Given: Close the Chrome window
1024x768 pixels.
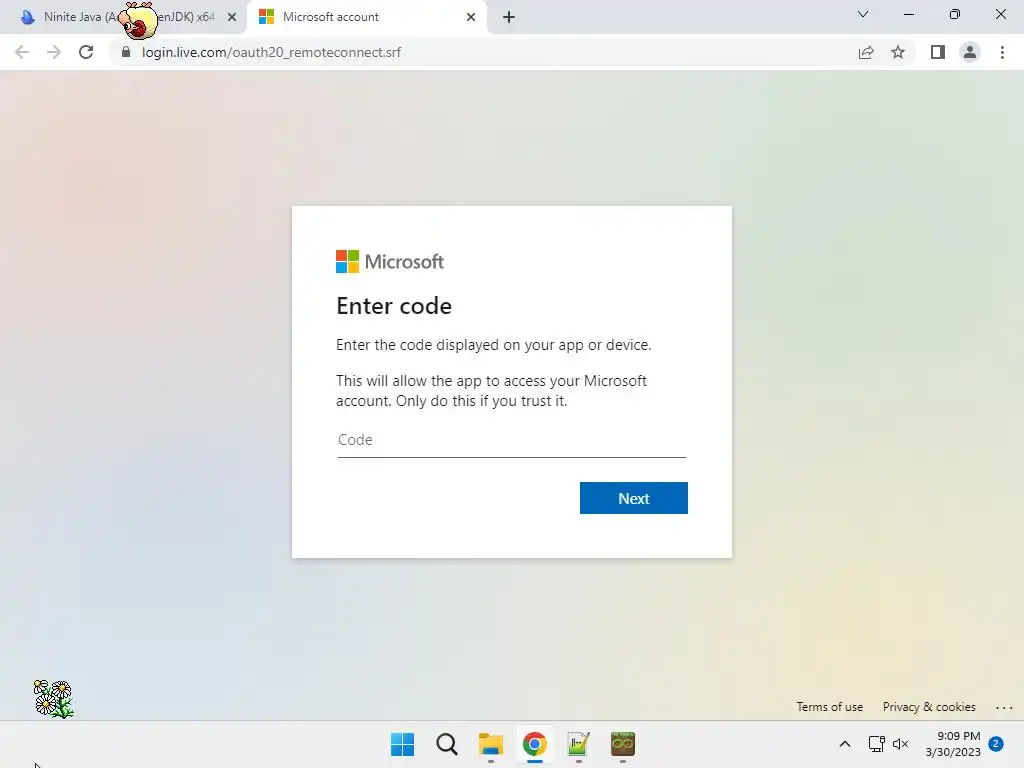Looking at the screenshot, I should (x=1000, y=14).
